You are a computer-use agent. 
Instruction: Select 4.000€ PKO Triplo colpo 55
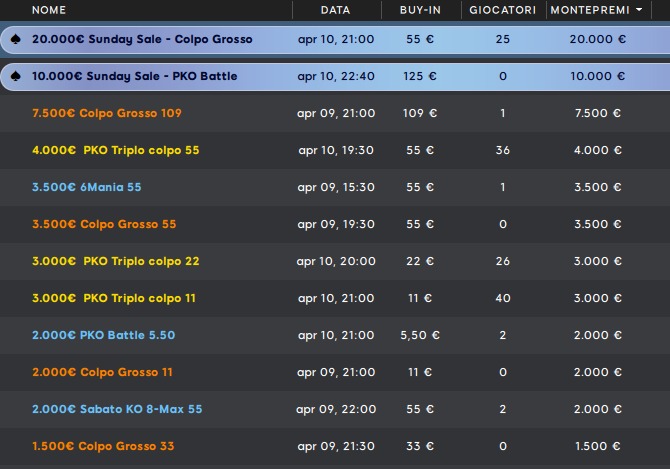[x=335, y=150]
